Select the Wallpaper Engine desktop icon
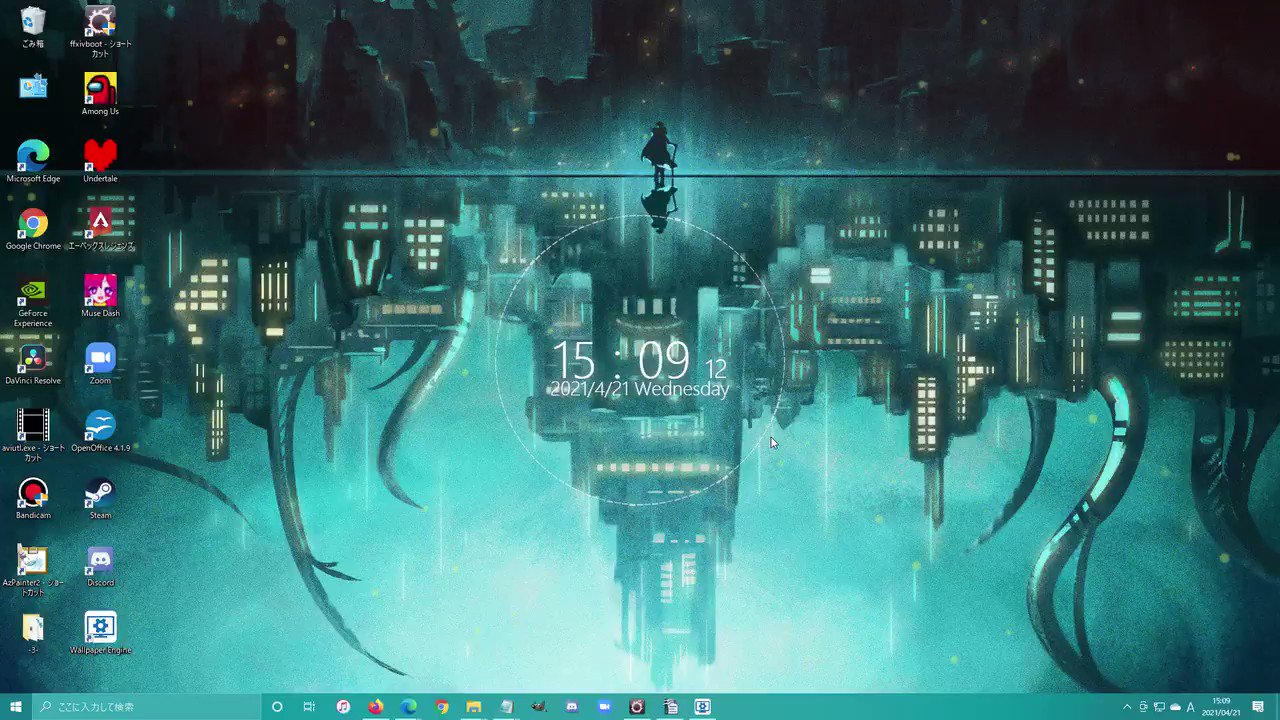This screenshot has width=1280, height=720. point(100,633)
